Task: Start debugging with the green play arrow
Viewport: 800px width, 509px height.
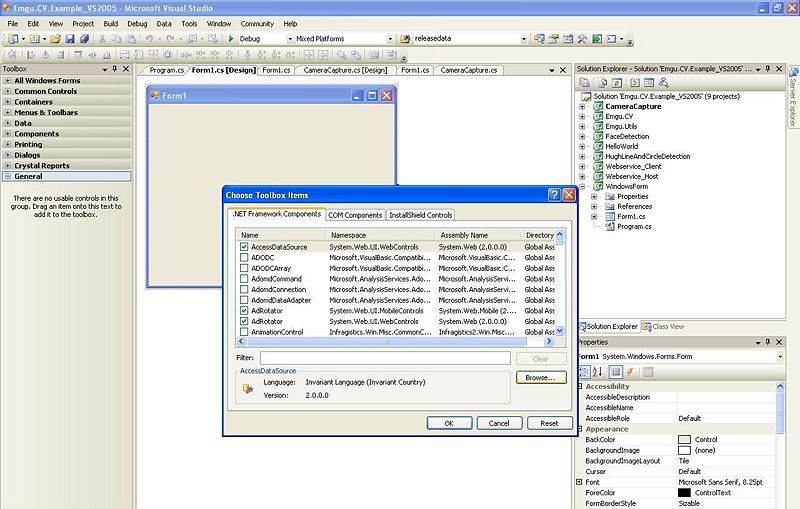Action: [231, 39]
